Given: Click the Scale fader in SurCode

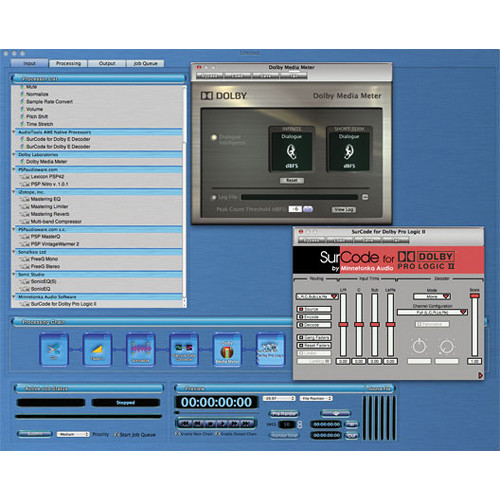Looking at the screenshot, I should pyautogui.click(x=474, y=296).
